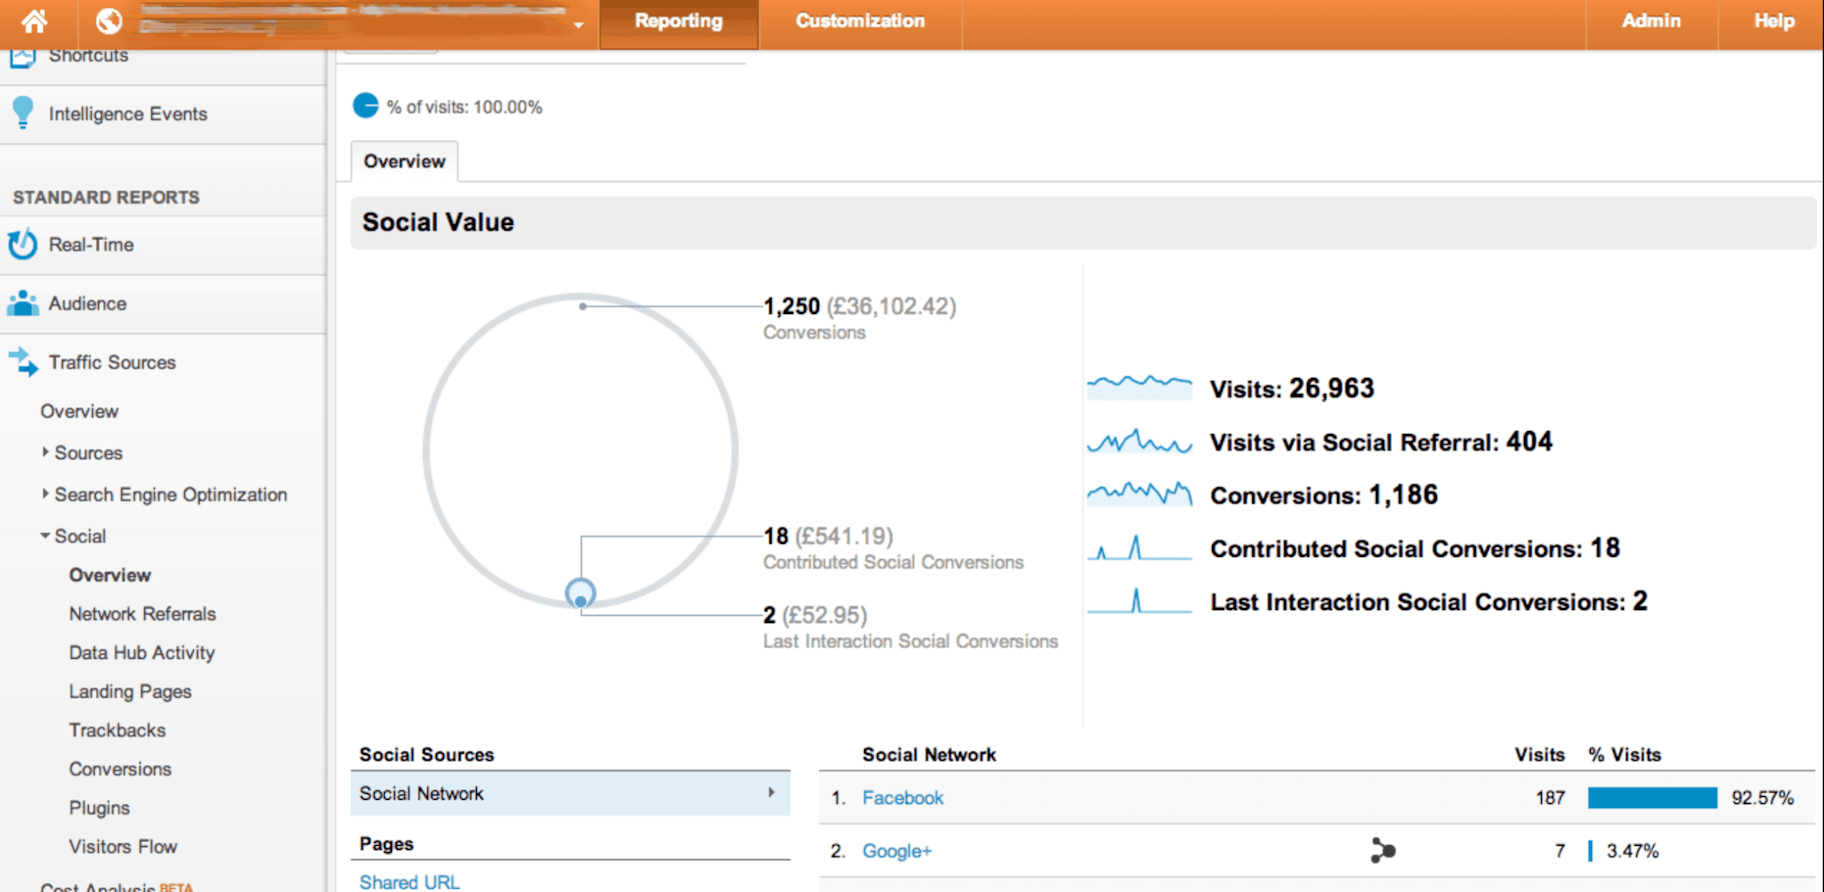Open the Customization tab
The image size is (1824, 892).
click(x=859, y=21)
